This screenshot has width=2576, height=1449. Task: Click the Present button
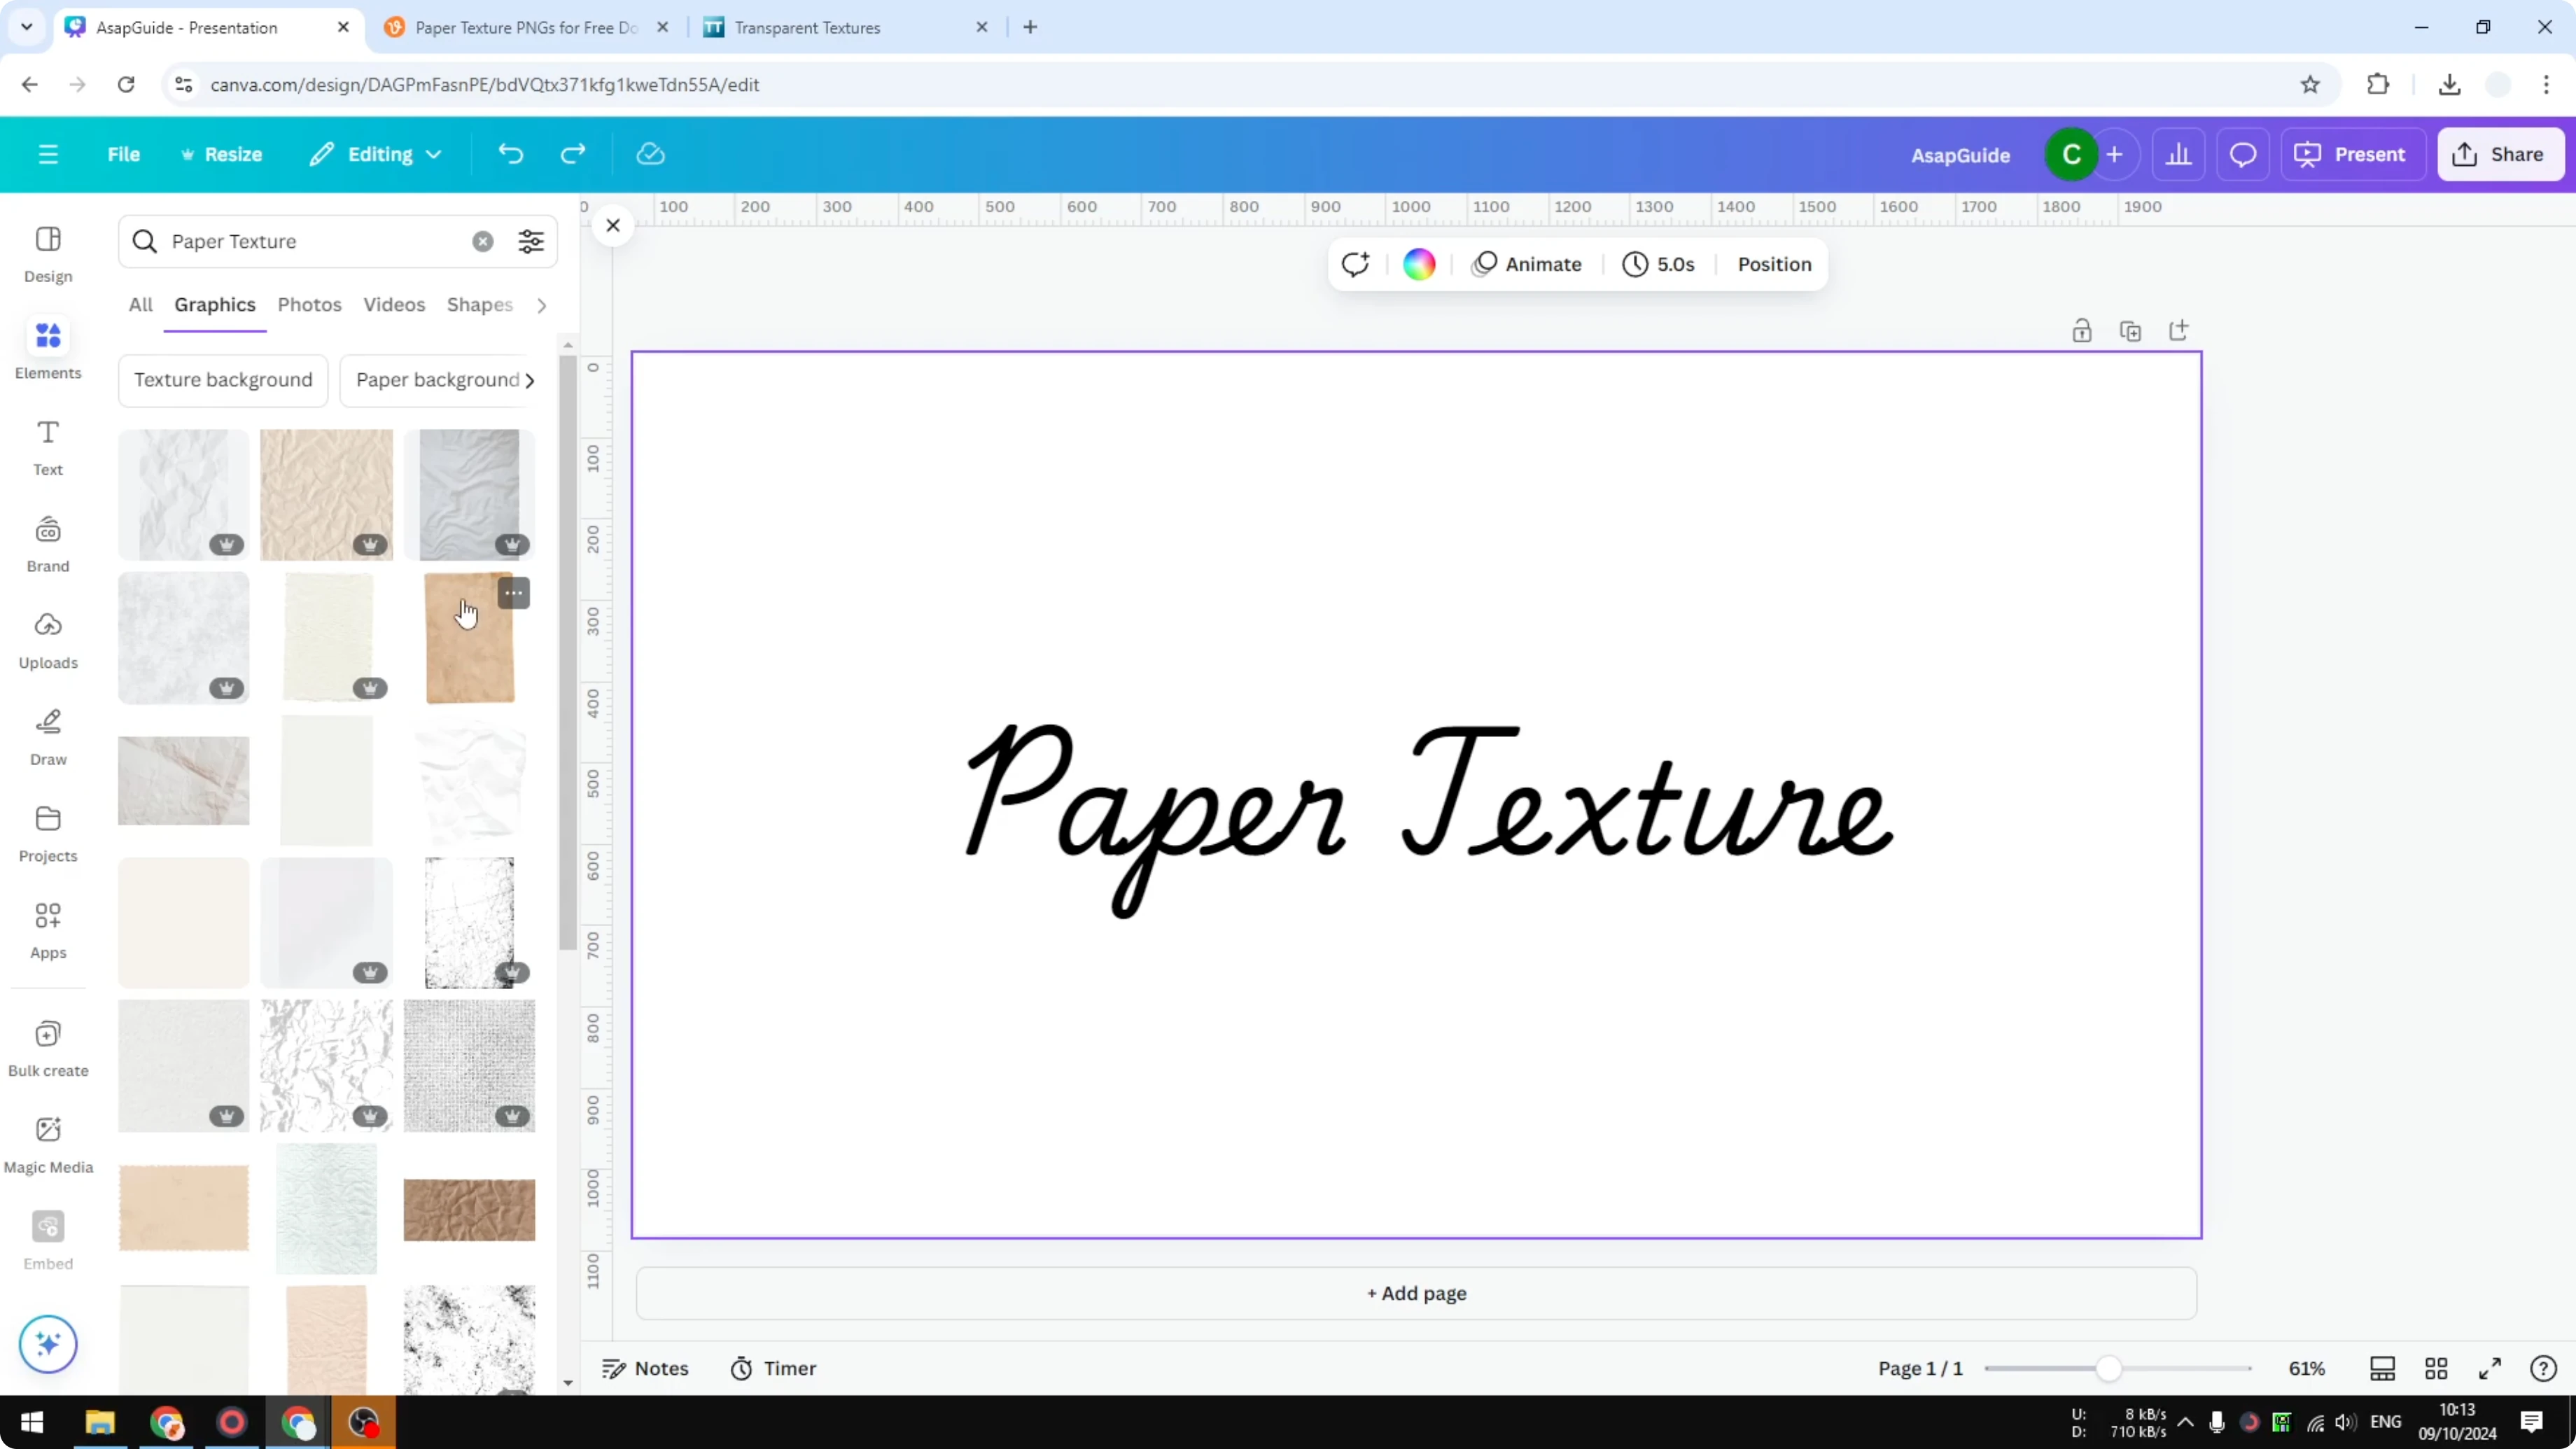point(2354,154)
